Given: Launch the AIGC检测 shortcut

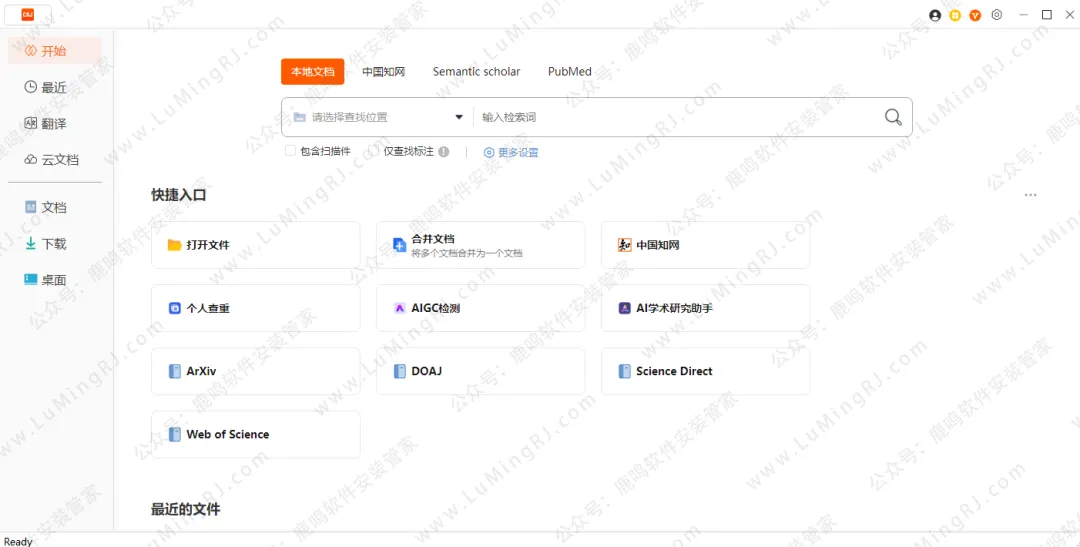Looking at the screenshot, I should coord(480,308).
